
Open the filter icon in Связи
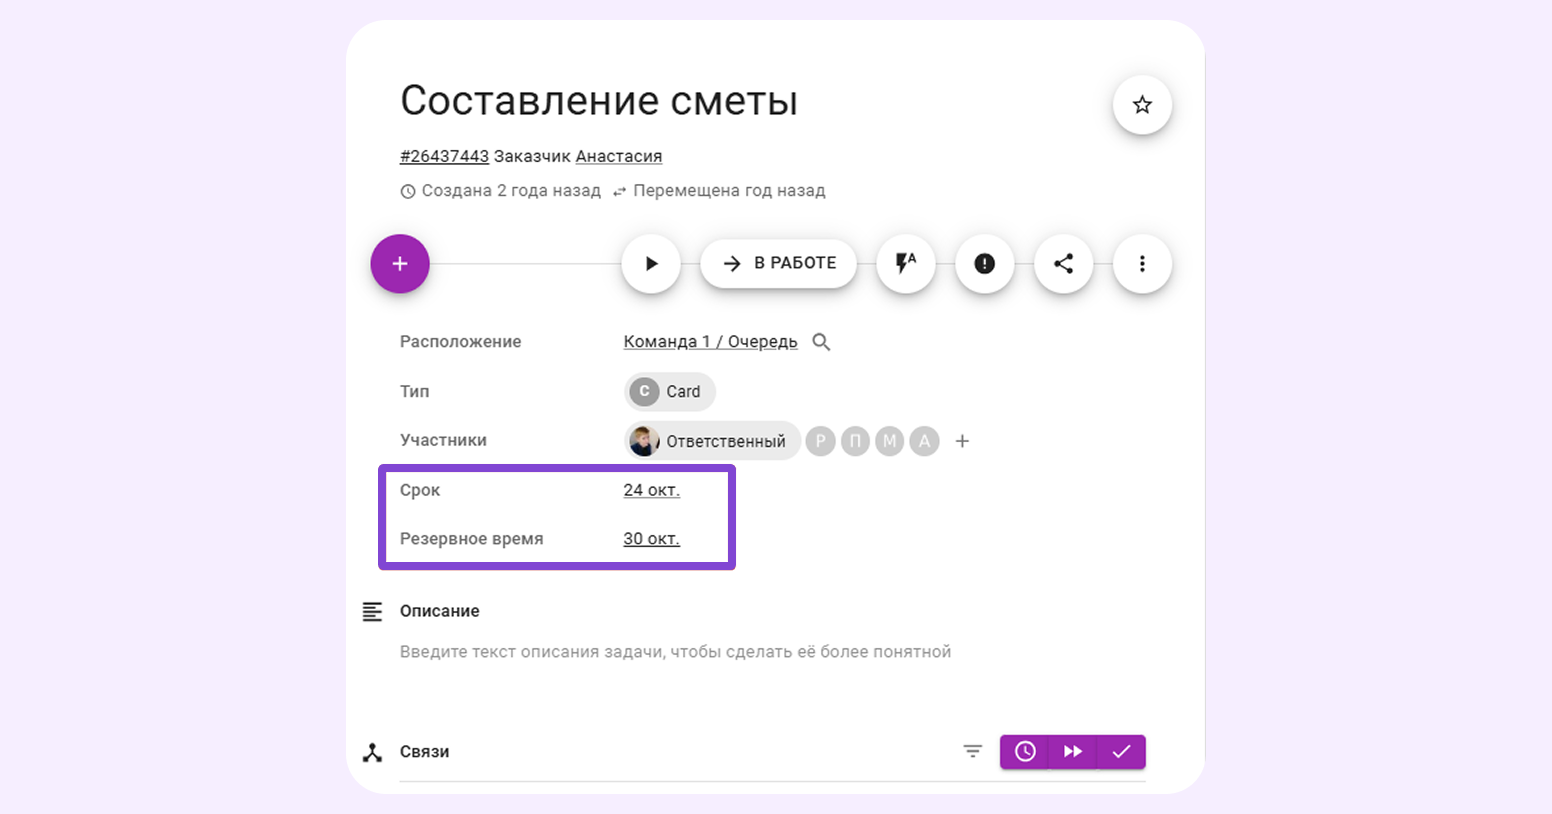coord(972,752)
